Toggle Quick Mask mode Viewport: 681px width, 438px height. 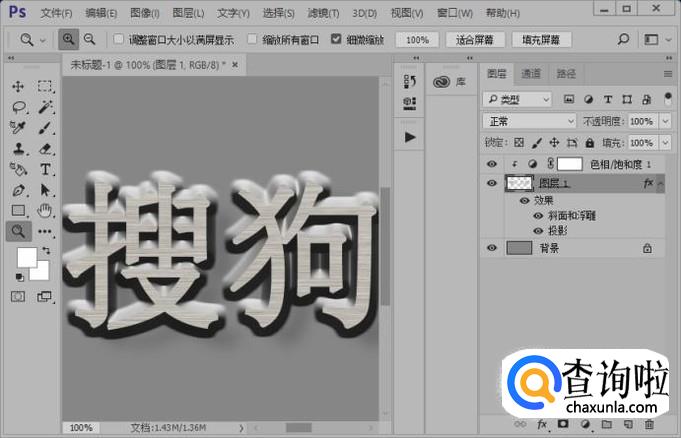tap(18, 297)
